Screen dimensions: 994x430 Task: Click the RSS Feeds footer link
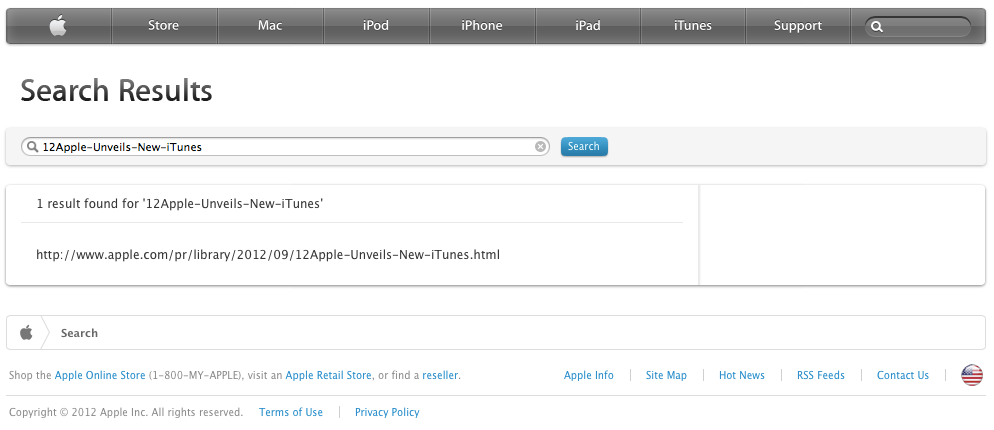pyautogui.click(x=820, y=376)
